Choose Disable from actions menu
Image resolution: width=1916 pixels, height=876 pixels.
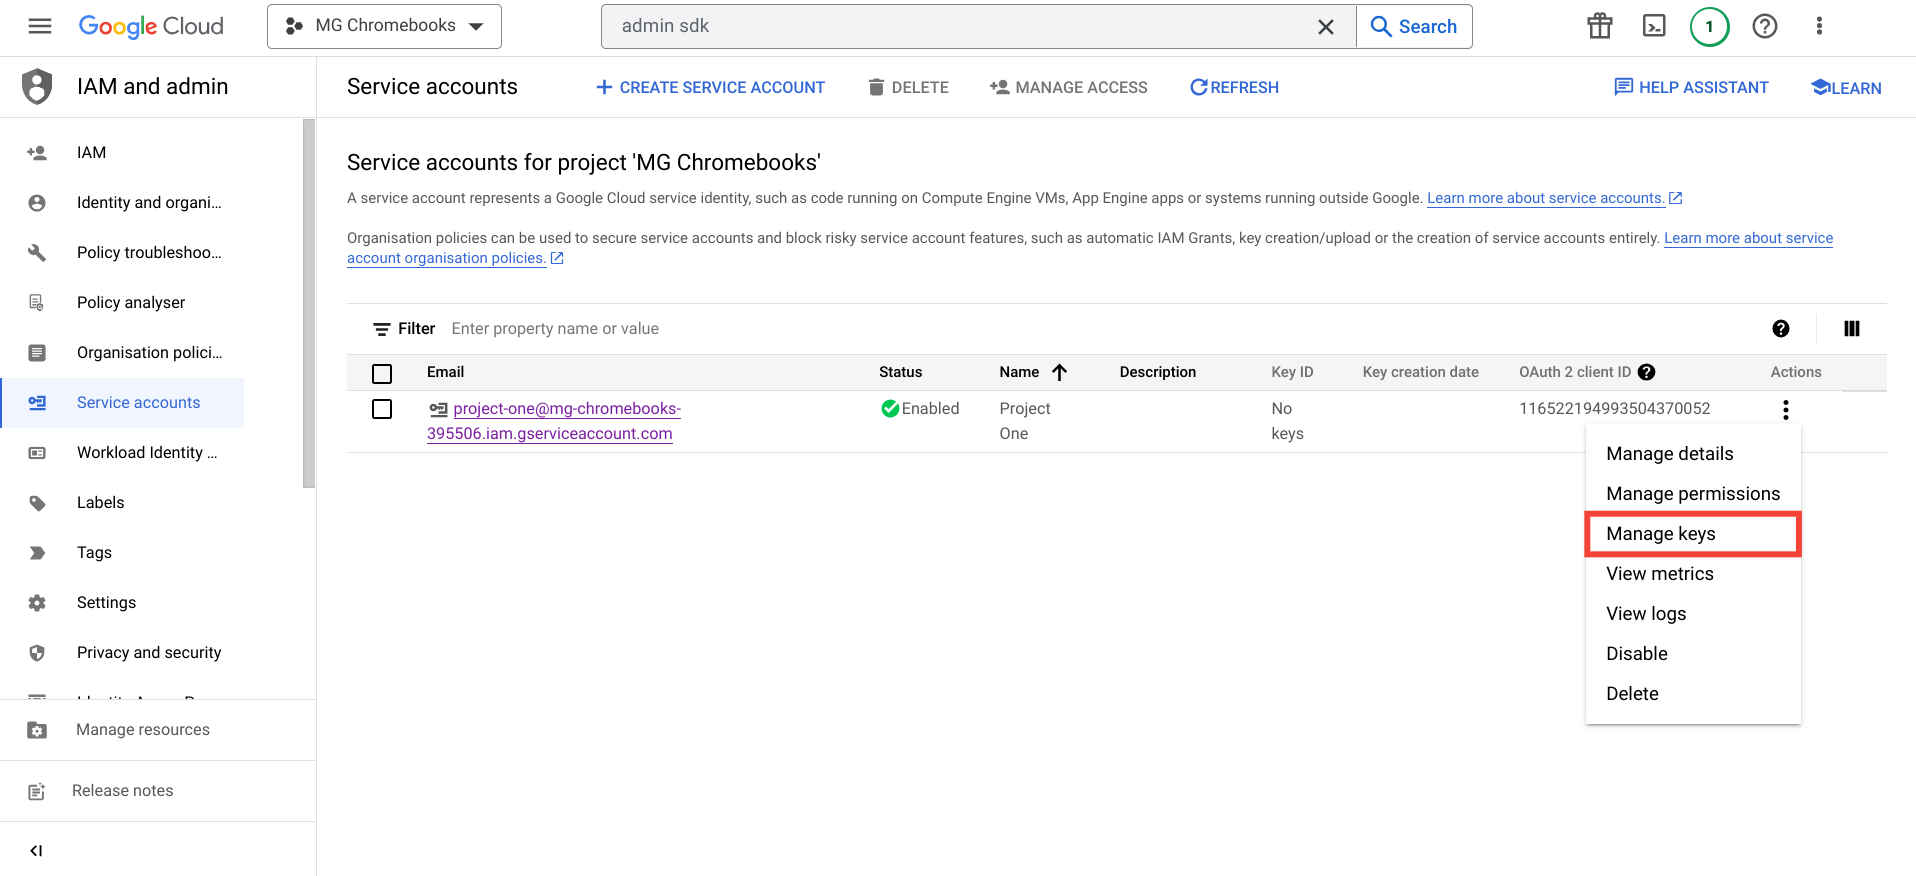(1693, 654)
